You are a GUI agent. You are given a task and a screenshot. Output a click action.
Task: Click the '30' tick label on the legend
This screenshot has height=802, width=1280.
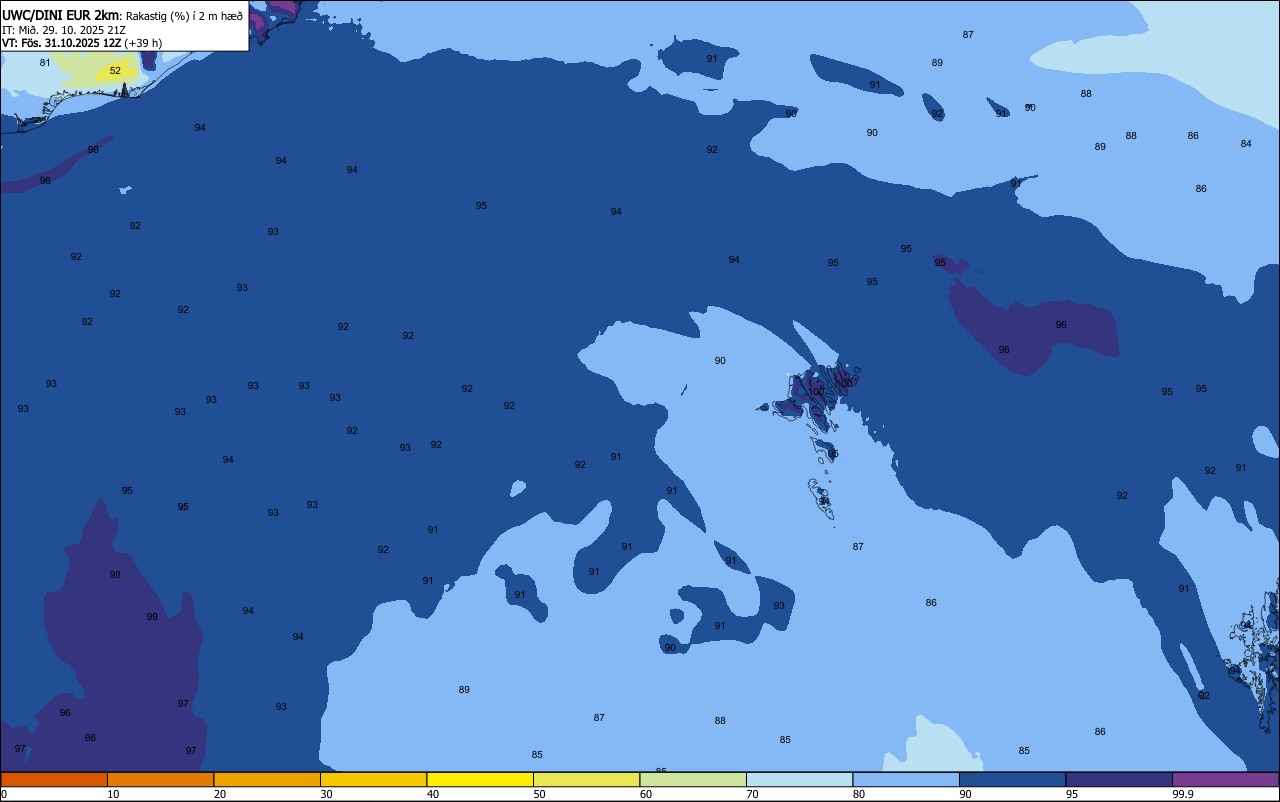(x=326, y=794)
